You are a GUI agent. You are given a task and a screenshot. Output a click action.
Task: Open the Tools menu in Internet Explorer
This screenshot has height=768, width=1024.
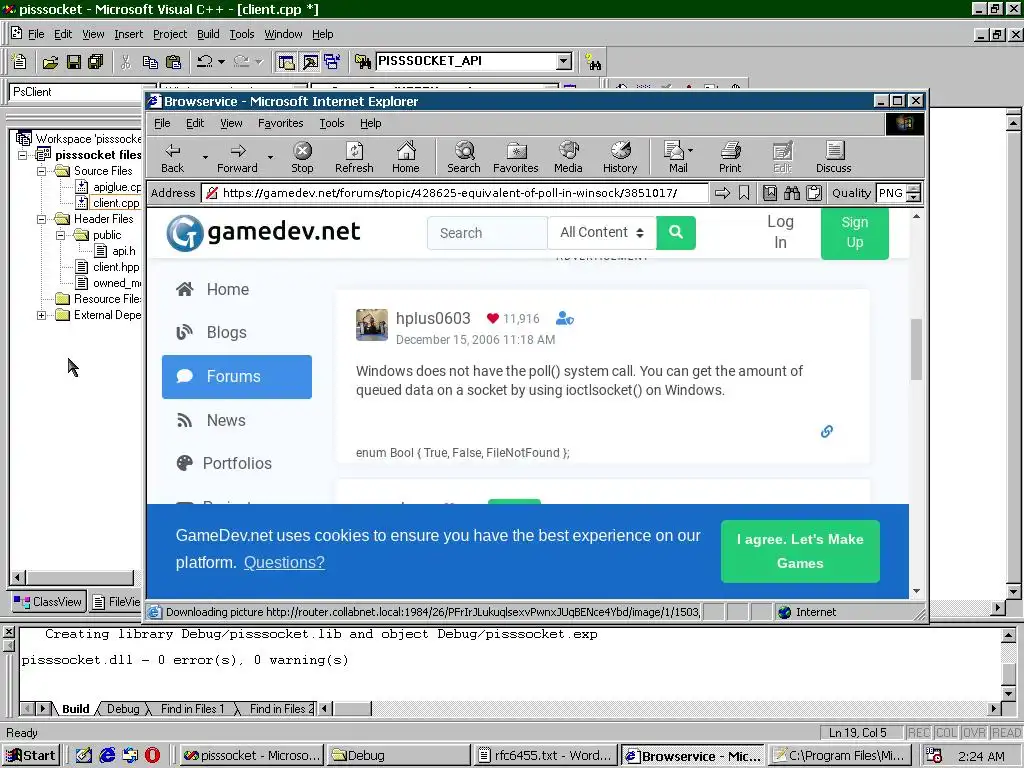[x=332, y=123]
